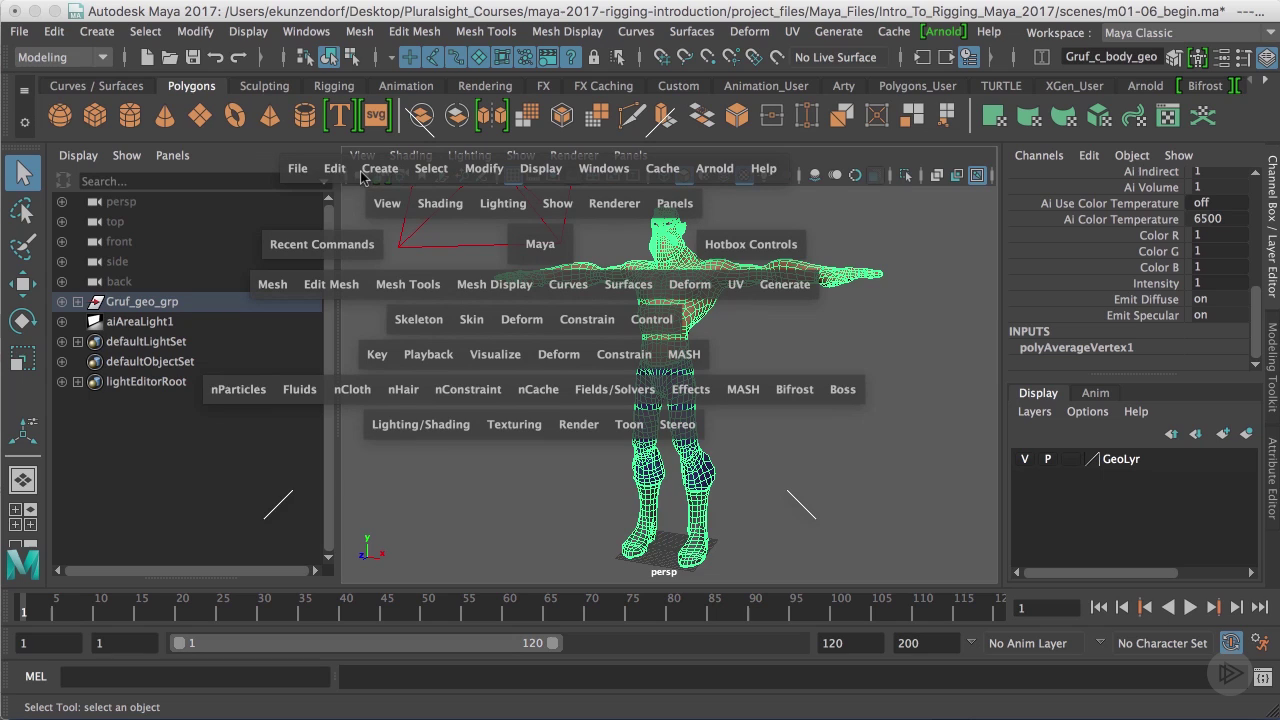Click the Open Scene folder icon
Image resolution: width=1280 pixels, height=720 pixels.
(170, 57)
